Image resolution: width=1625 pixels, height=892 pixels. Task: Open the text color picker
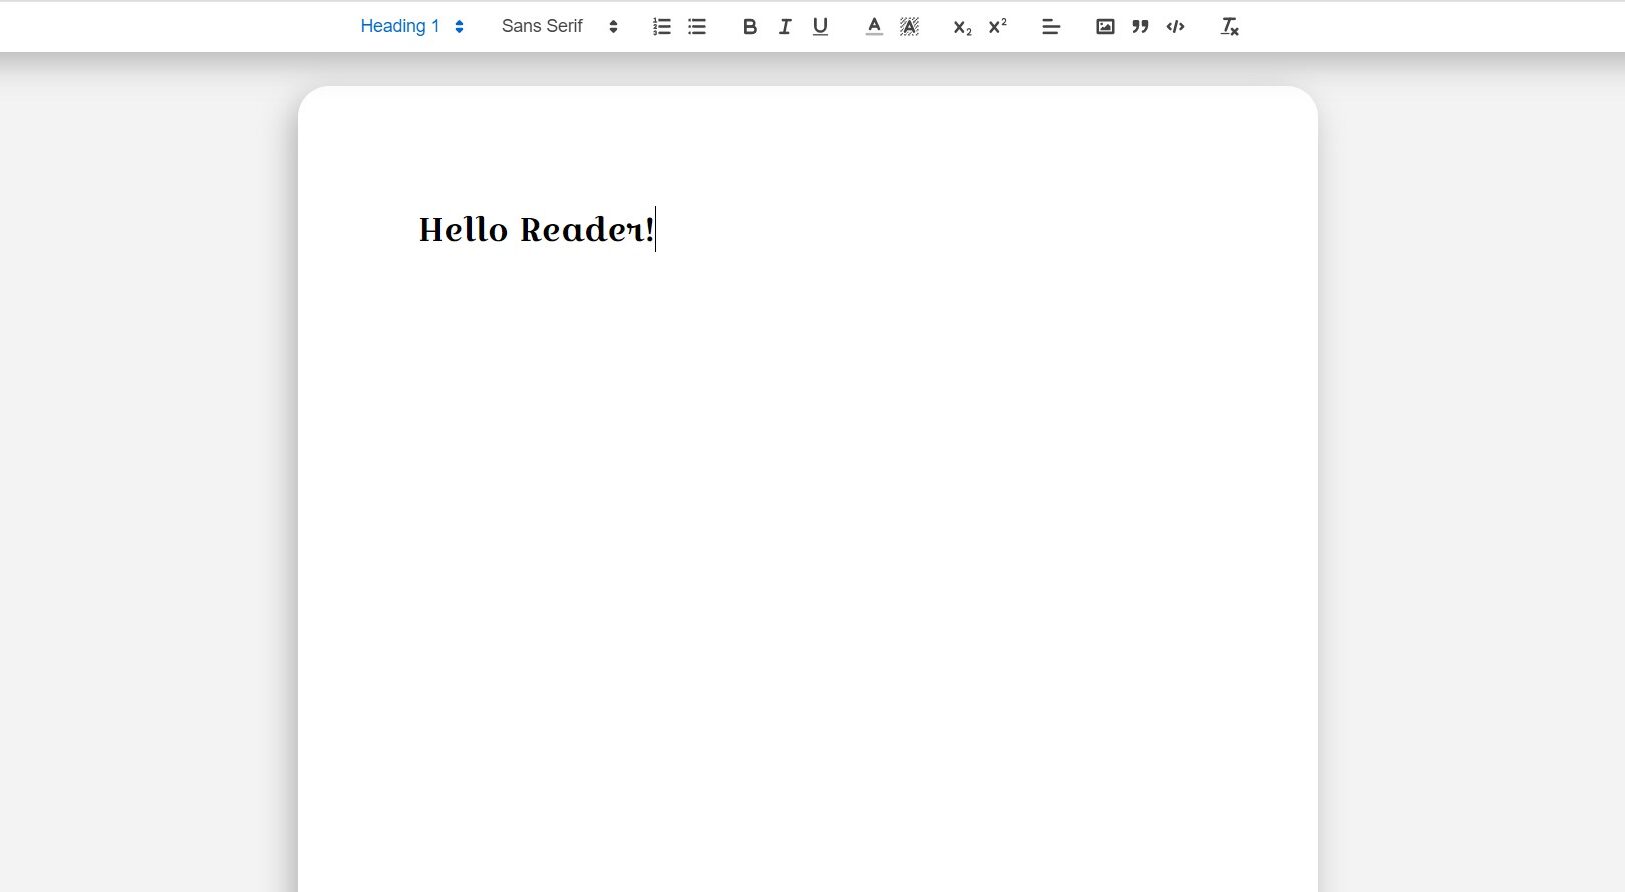[874, 27]
